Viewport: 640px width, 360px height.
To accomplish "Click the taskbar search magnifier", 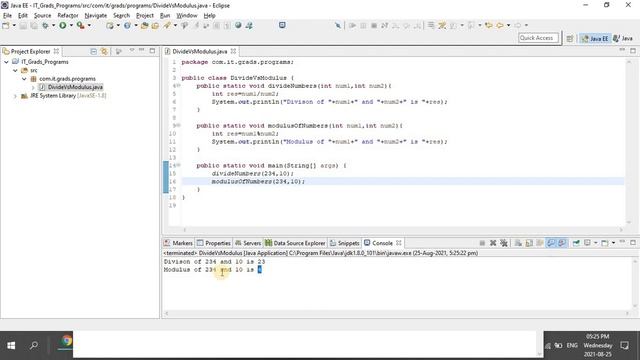I will pos(34,345).
